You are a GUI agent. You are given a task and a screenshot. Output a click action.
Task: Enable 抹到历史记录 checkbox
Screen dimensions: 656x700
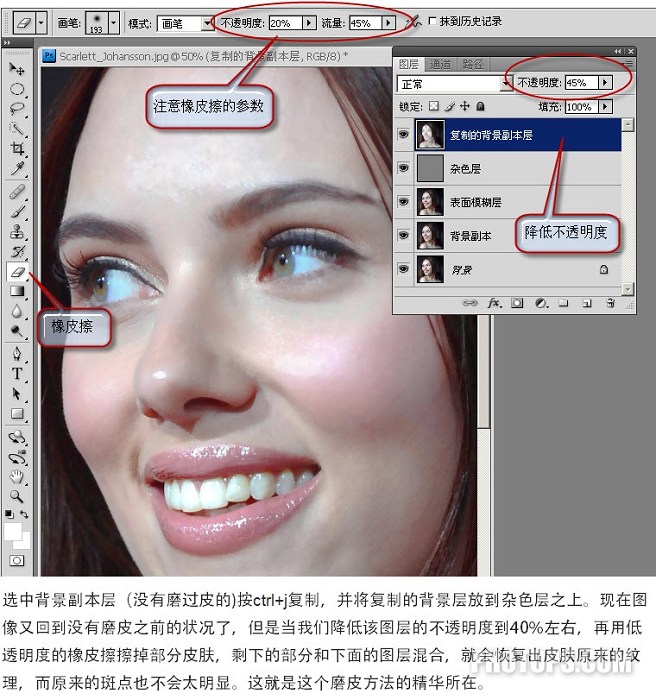pyautogui.click(x=432, y=21)
